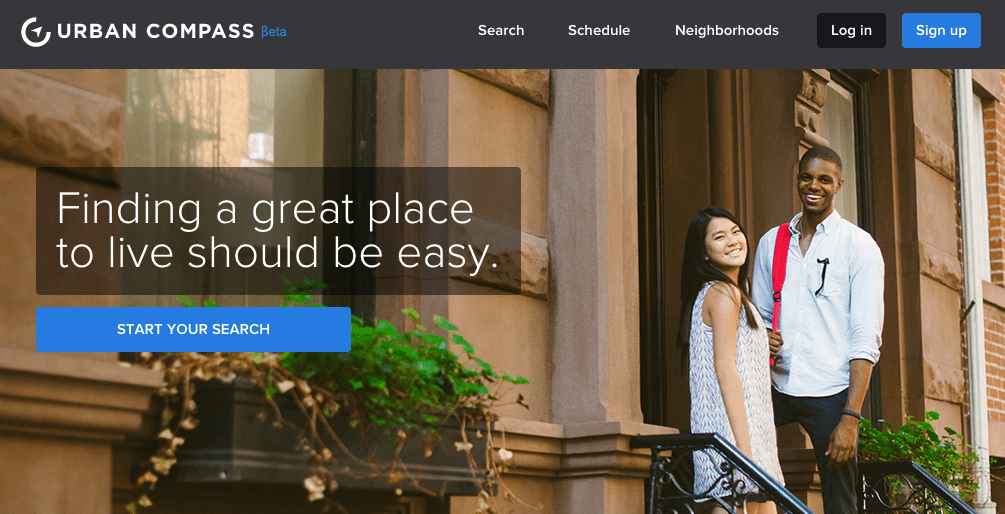Click the carved stone ornament above the man
This screenshot has height=514, width=1005.
(809, 106)
